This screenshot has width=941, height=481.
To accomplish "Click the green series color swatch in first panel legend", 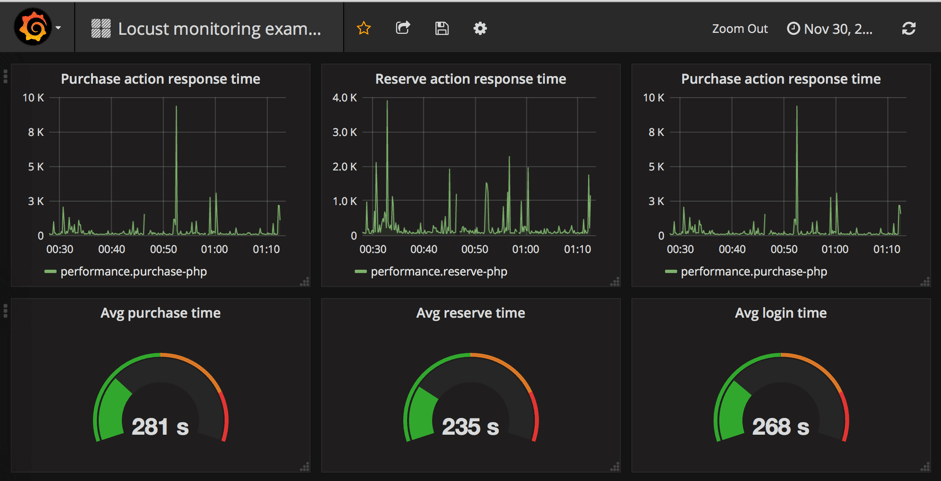I will point(50,272).
